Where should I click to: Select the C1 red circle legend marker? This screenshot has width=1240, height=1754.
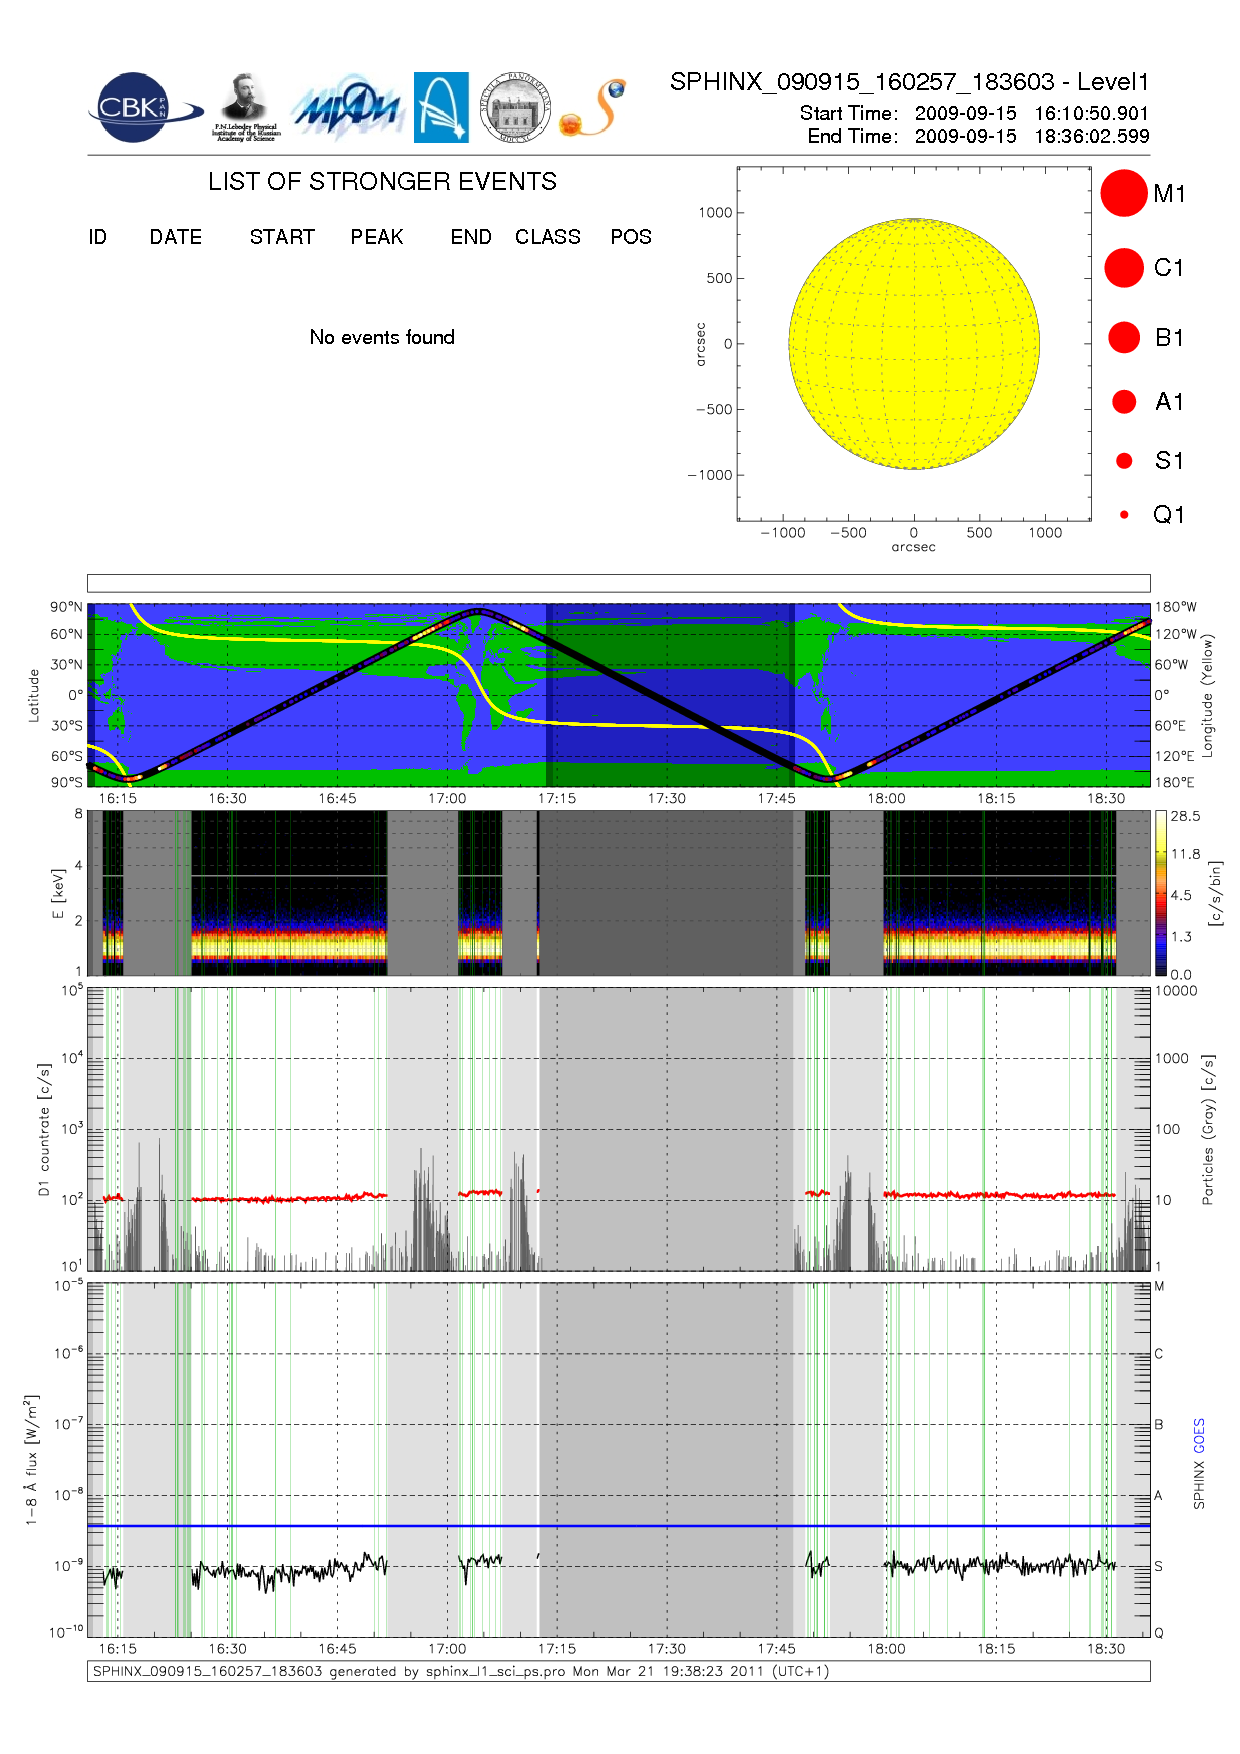[x=1124, y=268]
